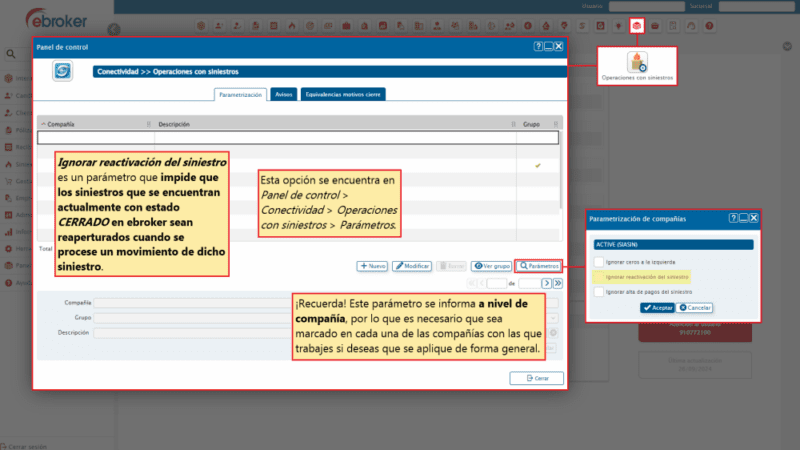Click help icon in Parametrización de compañías title bar
This screenshot has height=450, width=800.
[x=733, y=218]
